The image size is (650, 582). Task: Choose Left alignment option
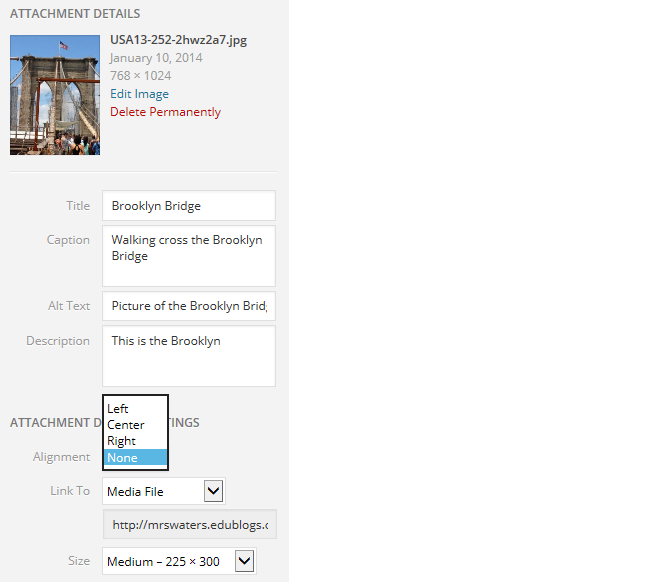[135, 409]
